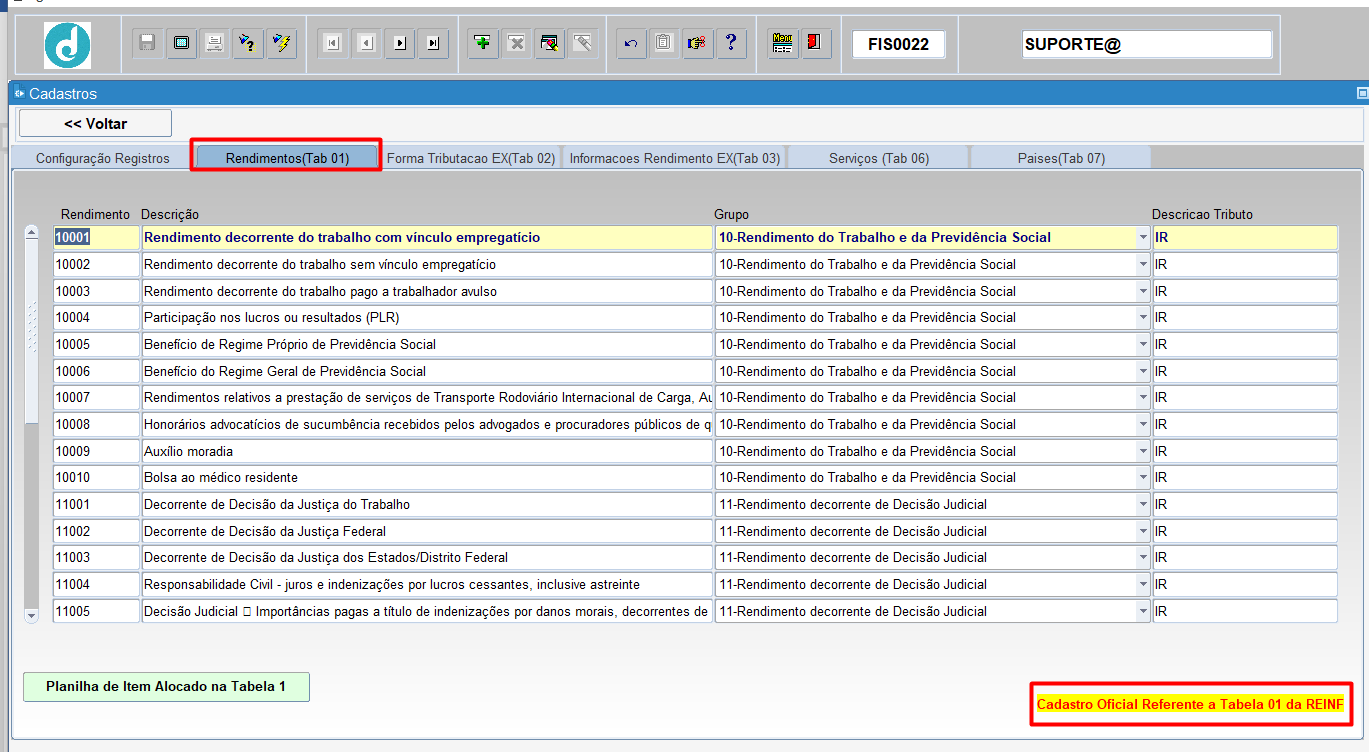Open Grupo dropdown for Auxílio moradia row

click(x=1143, y=451)
